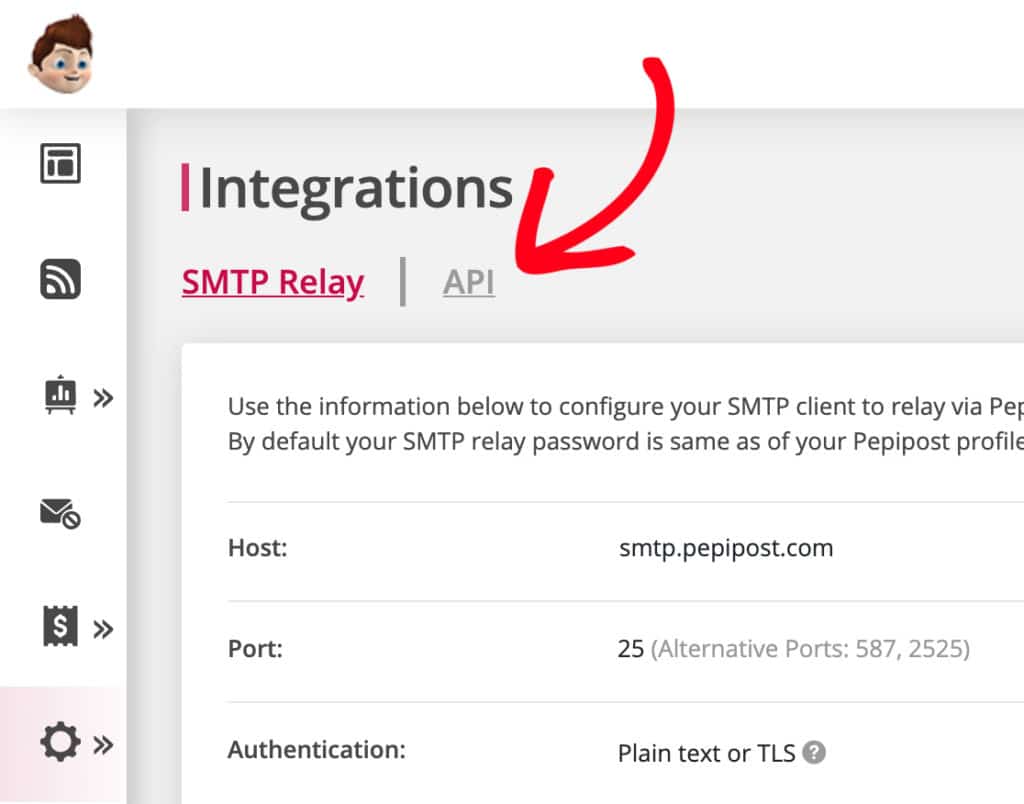This screenshot has width=1024, height=804.
Task: Click the SMTP Relay underlined link
Action: click(x=272, y=282)
